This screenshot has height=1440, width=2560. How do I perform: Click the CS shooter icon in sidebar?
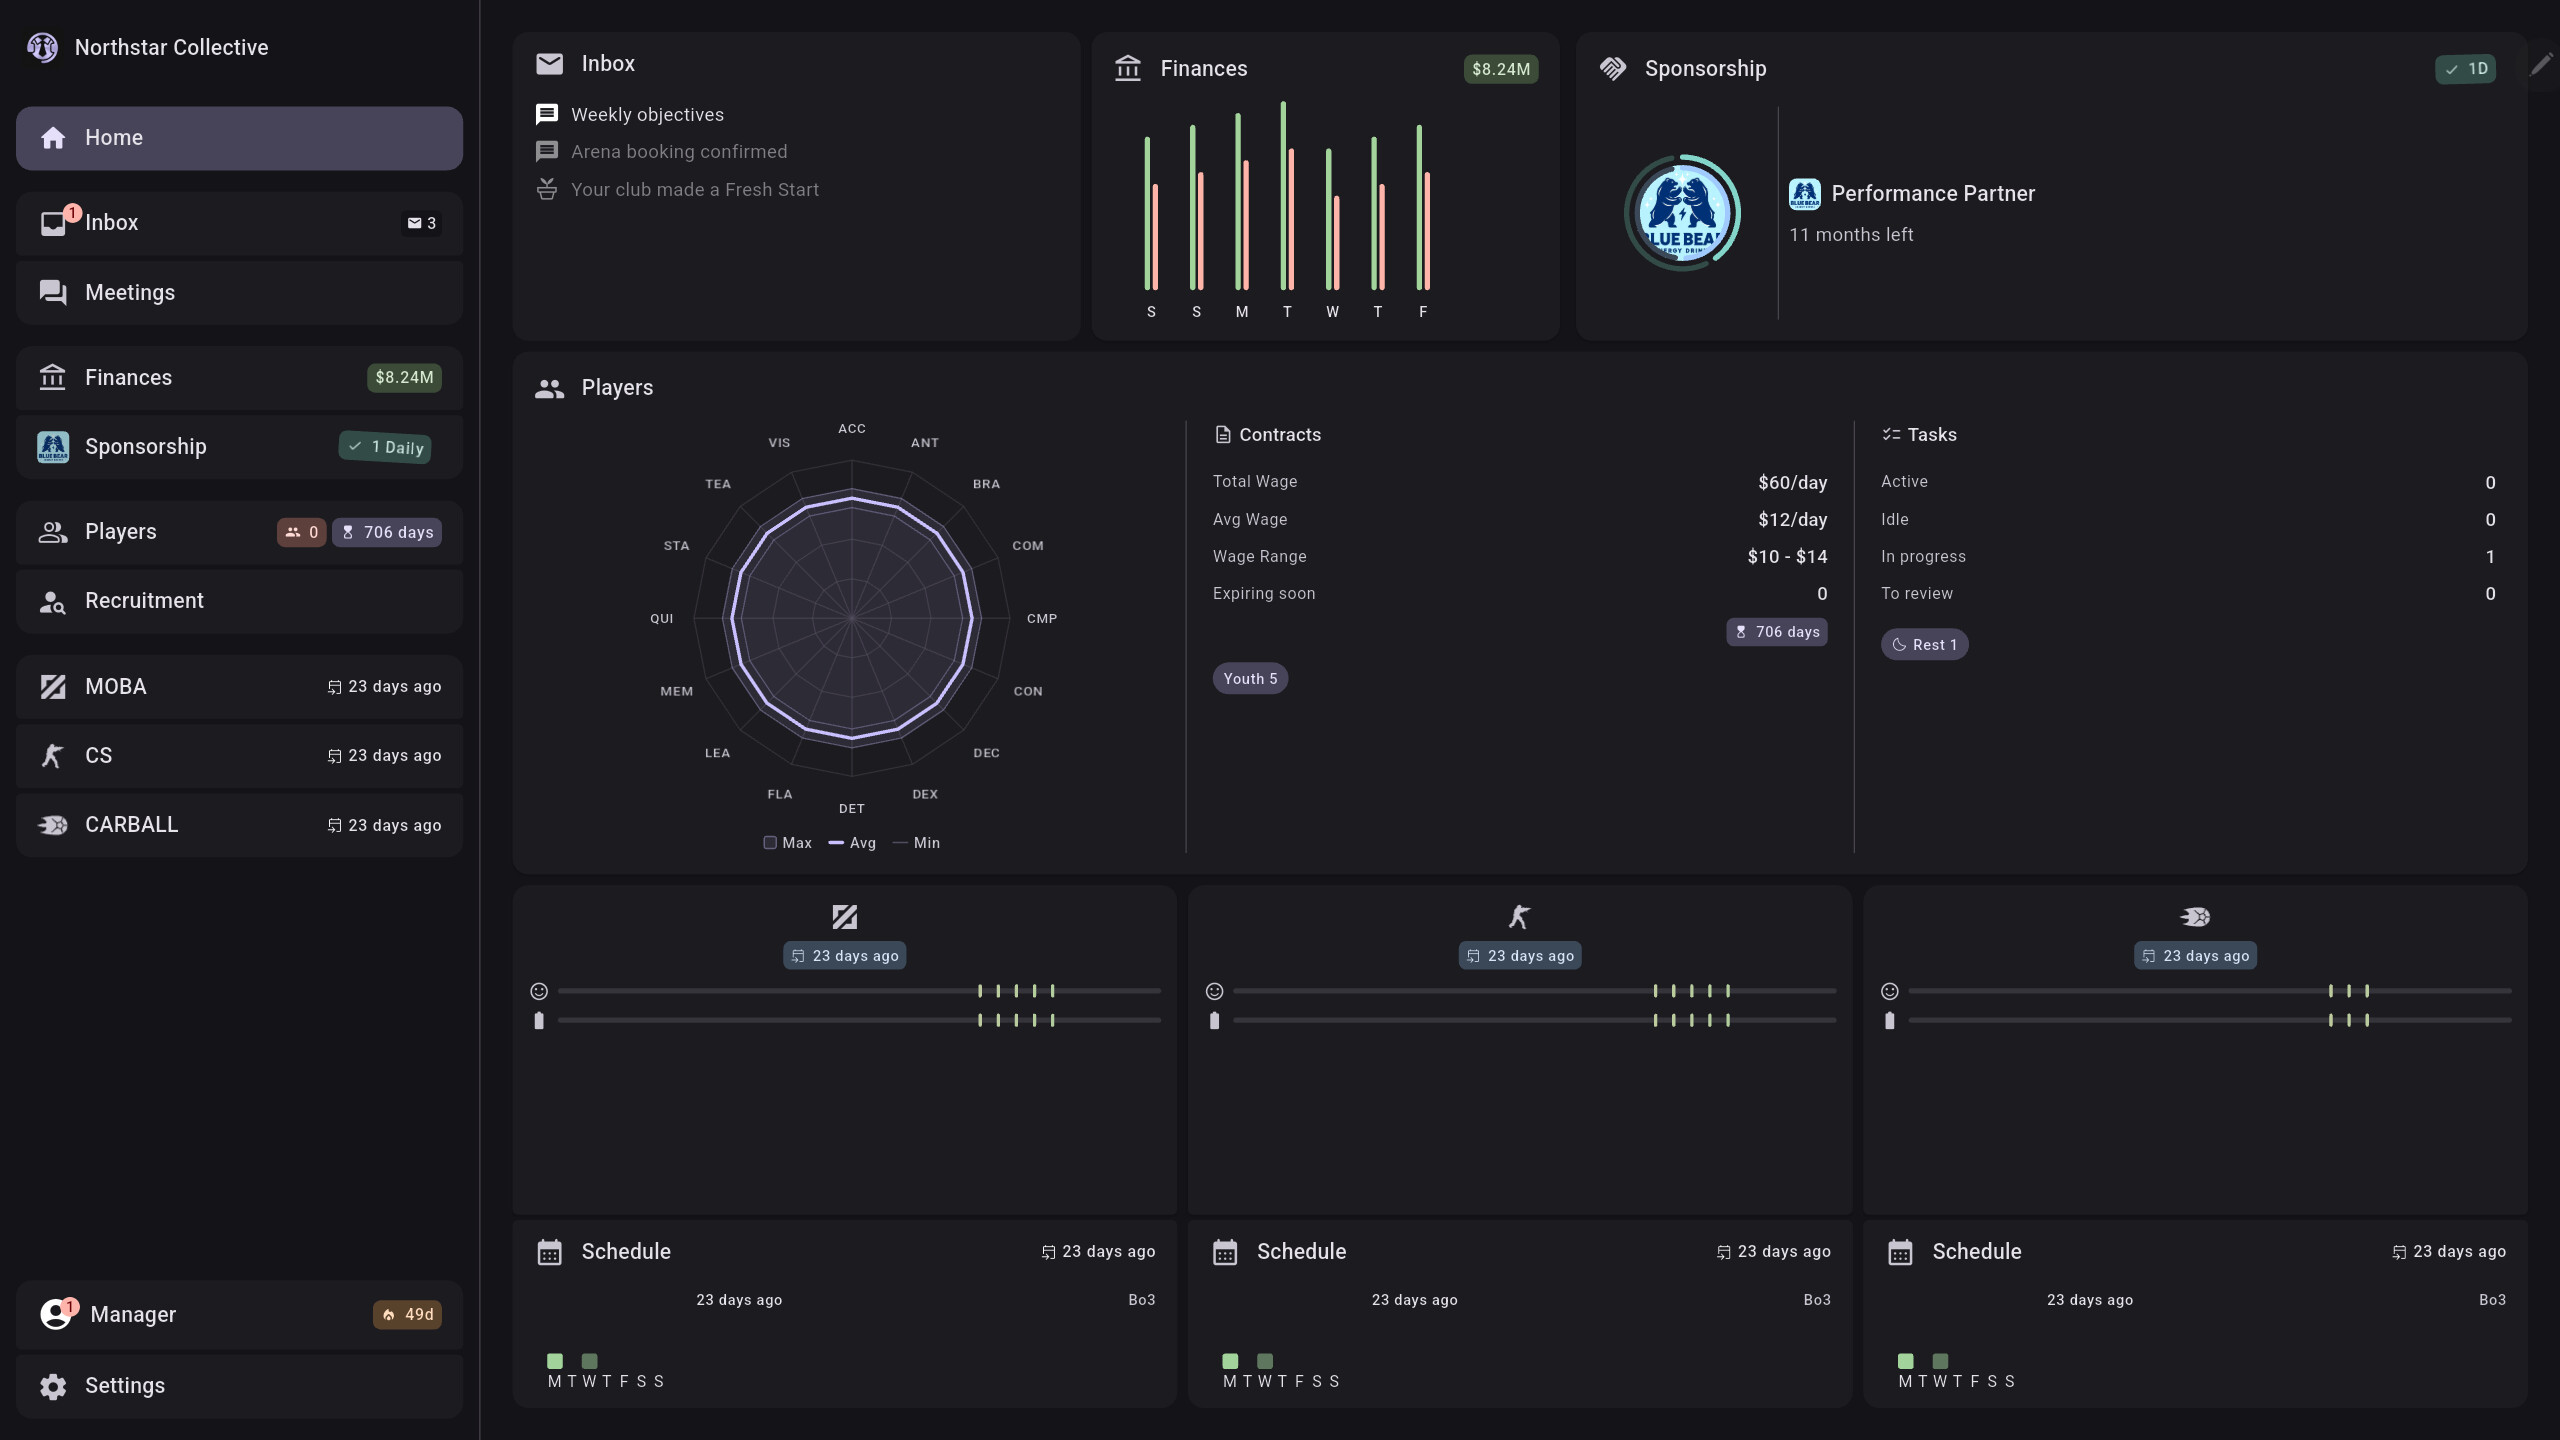click(52, 756)
